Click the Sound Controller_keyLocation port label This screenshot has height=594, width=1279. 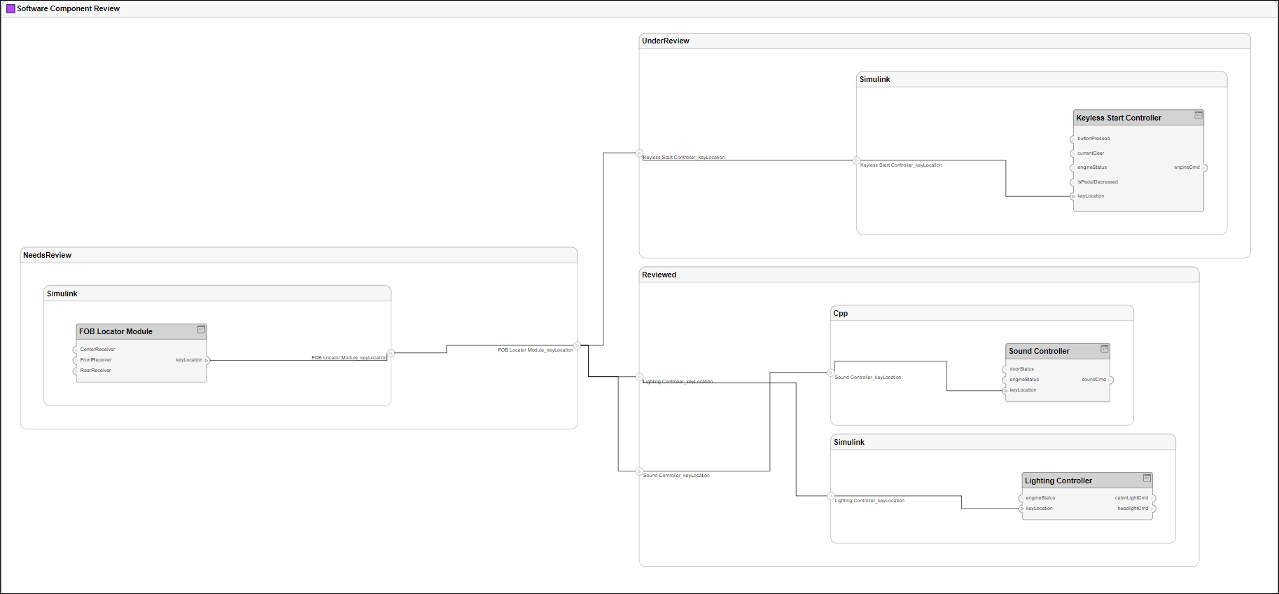coord(678,473)
